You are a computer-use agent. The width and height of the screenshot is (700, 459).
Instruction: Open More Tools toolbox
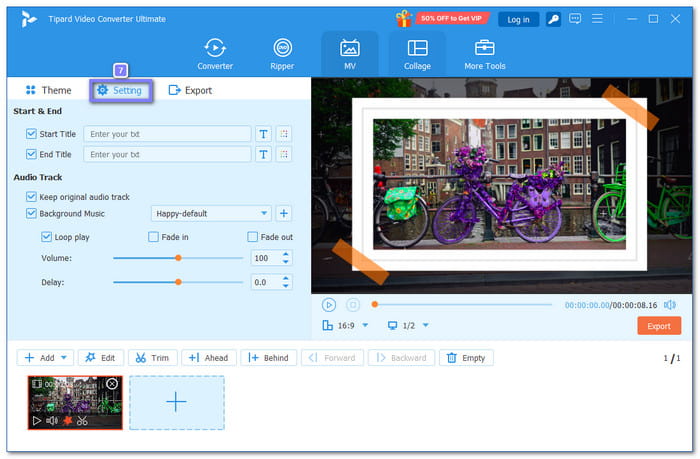(485, 54)
